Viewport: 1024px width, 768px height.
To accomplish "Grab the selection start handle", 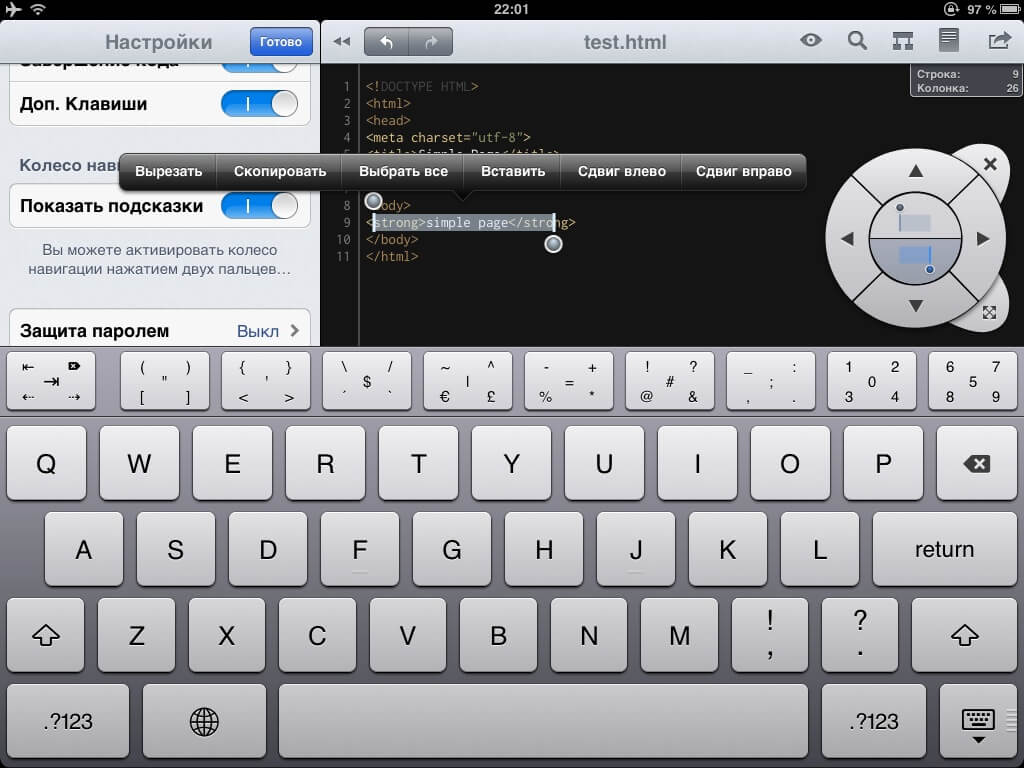I will (x=374, y=201).
